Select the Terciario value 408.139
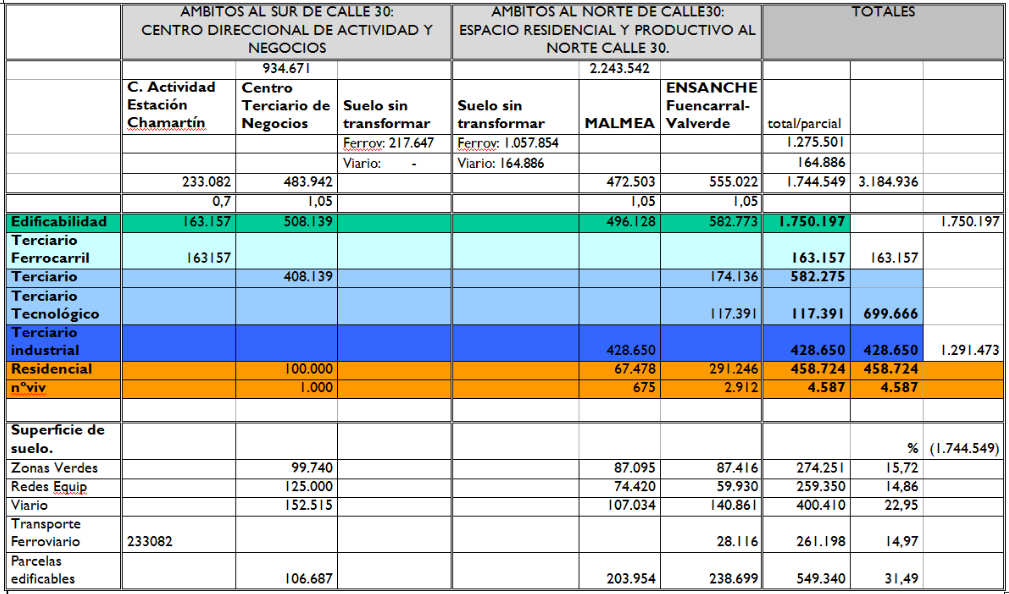This screenshot has width=1009, height=594. tap(308, 277)
